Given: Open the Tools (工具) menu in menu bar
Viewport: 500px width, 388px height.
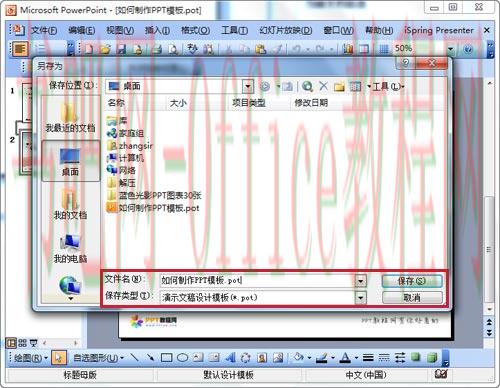Looking at the screenshot, I should click(235, 31).
